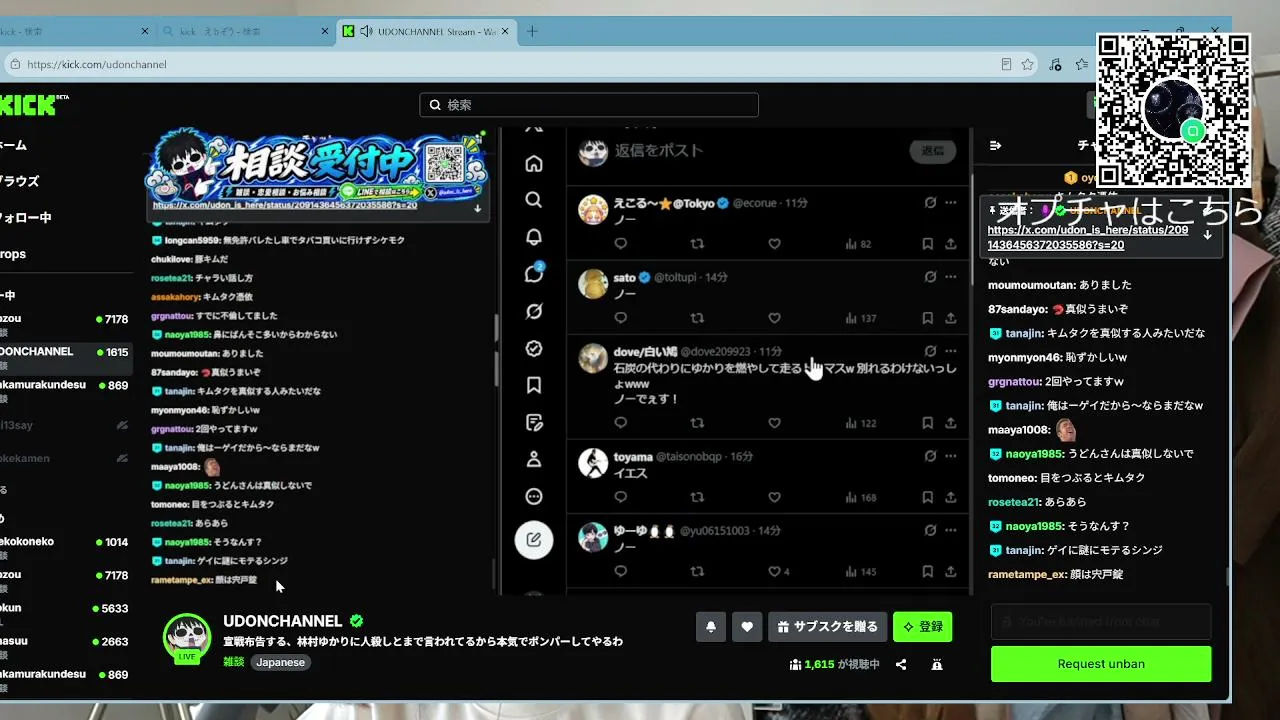This screenshot has height=720, width=1280.
Task: Like dove's tweet with its heart
Action: point(774,423)
